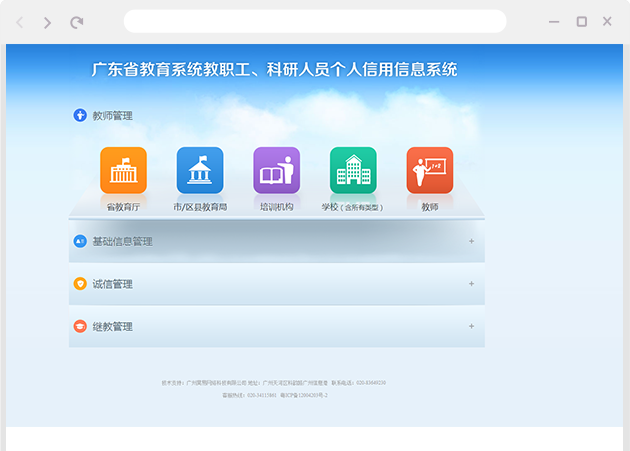Expand 基础信息管理 using its plus sign

[471, 241]
